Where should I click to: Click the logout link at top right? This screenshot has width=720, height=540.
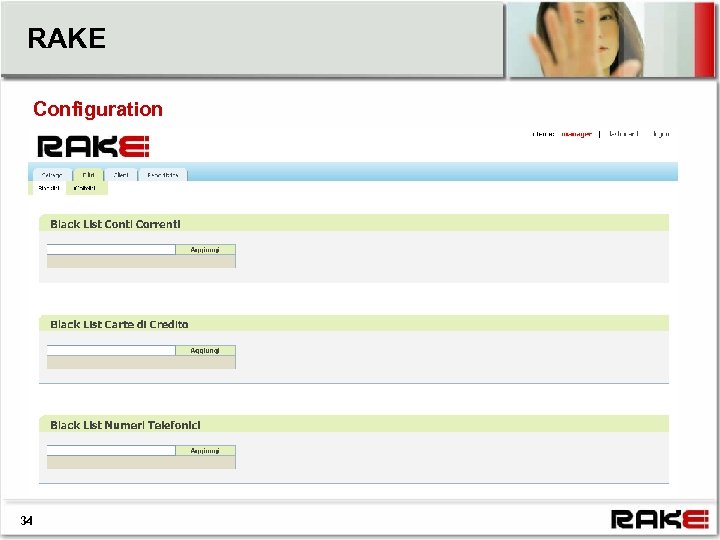(661, 134)
